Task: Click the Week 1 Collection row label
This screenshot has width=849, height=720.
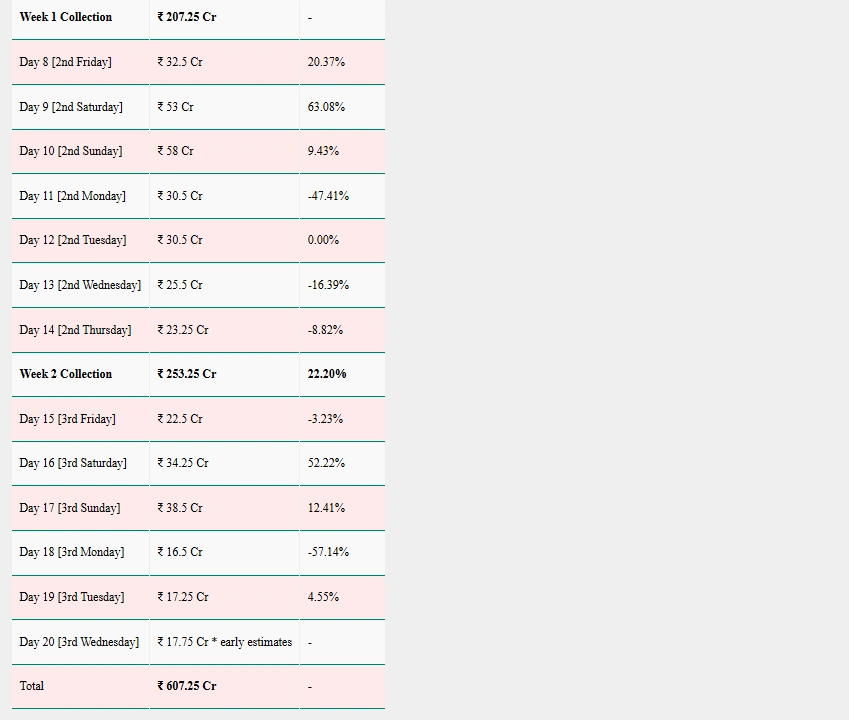Action: (66, 17)
